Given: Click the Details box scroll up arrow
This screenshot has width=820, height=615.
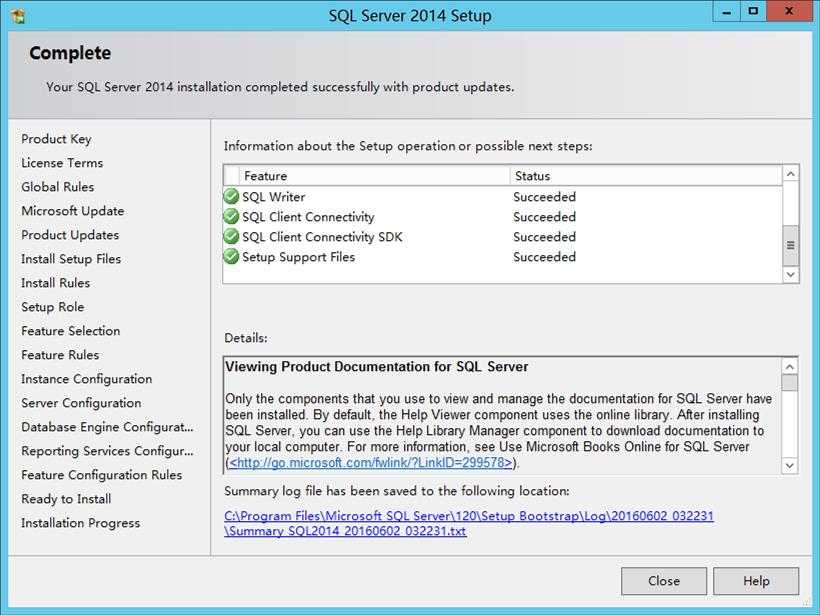Looking at the screenshot, I should [790, 366].
